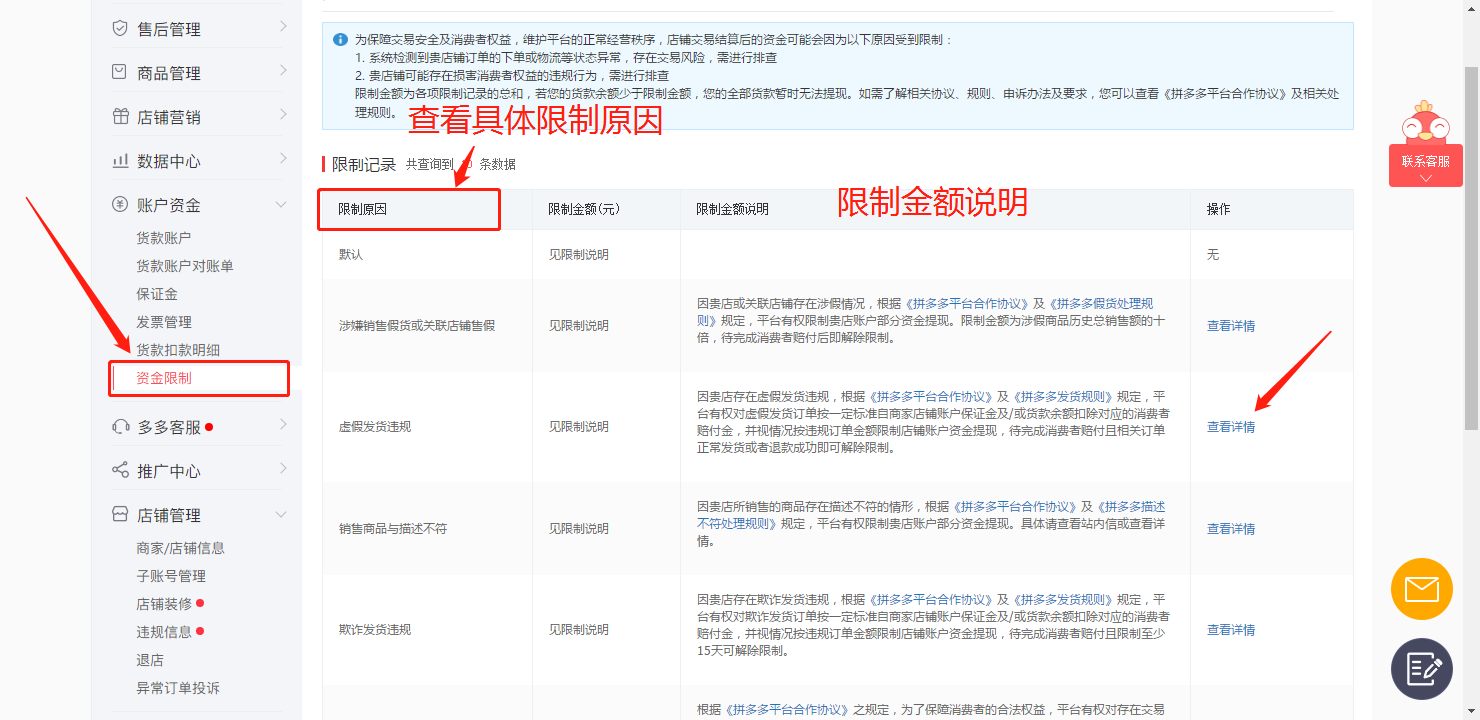
Task: Expand the 数据中心 chevron
Action: tap(283, 158)
